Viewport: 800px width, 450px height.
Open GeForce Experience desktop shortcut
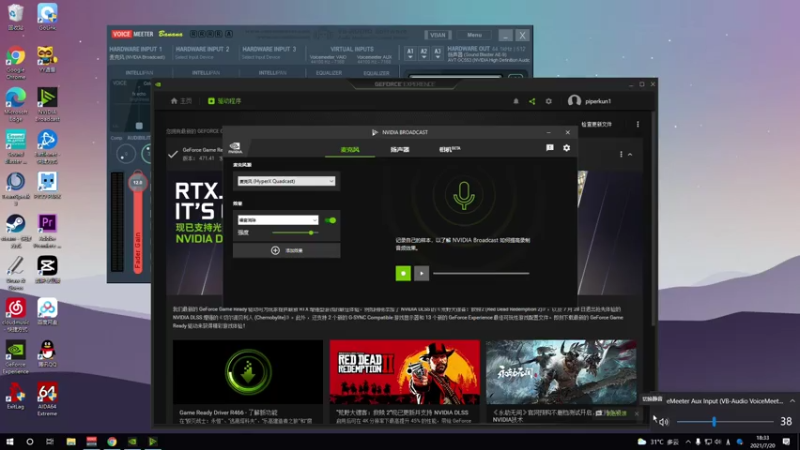tap(16, 357)
